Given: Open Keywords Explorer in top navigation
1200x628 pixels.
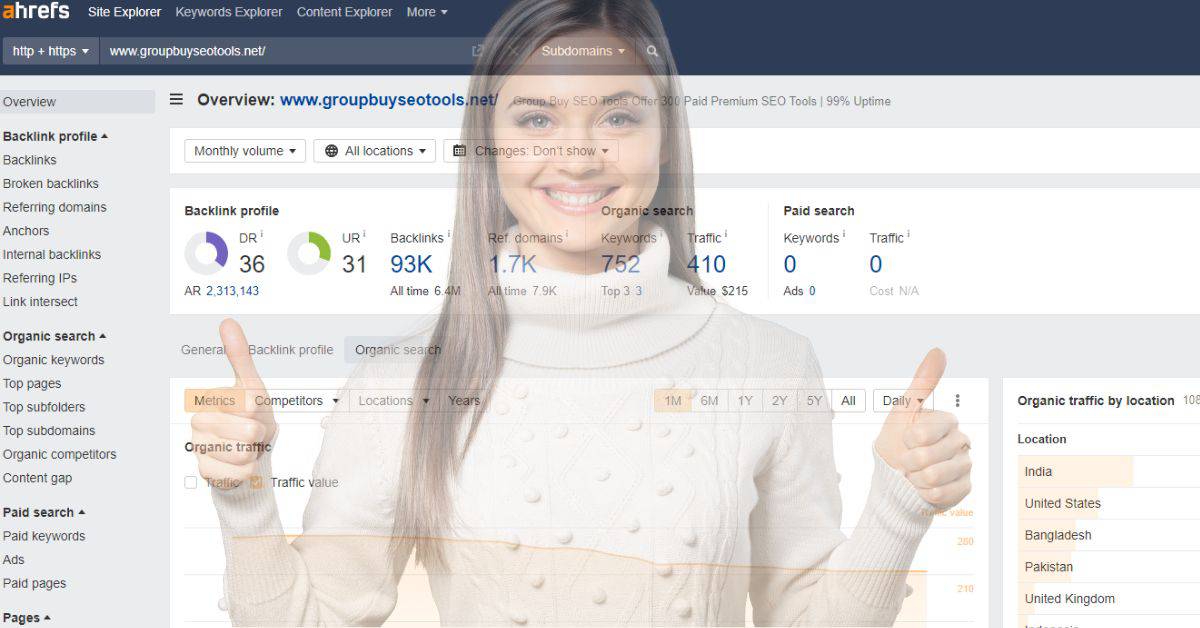Looking at the screenshot, I should pyautogui.click(x=229, y=12).
